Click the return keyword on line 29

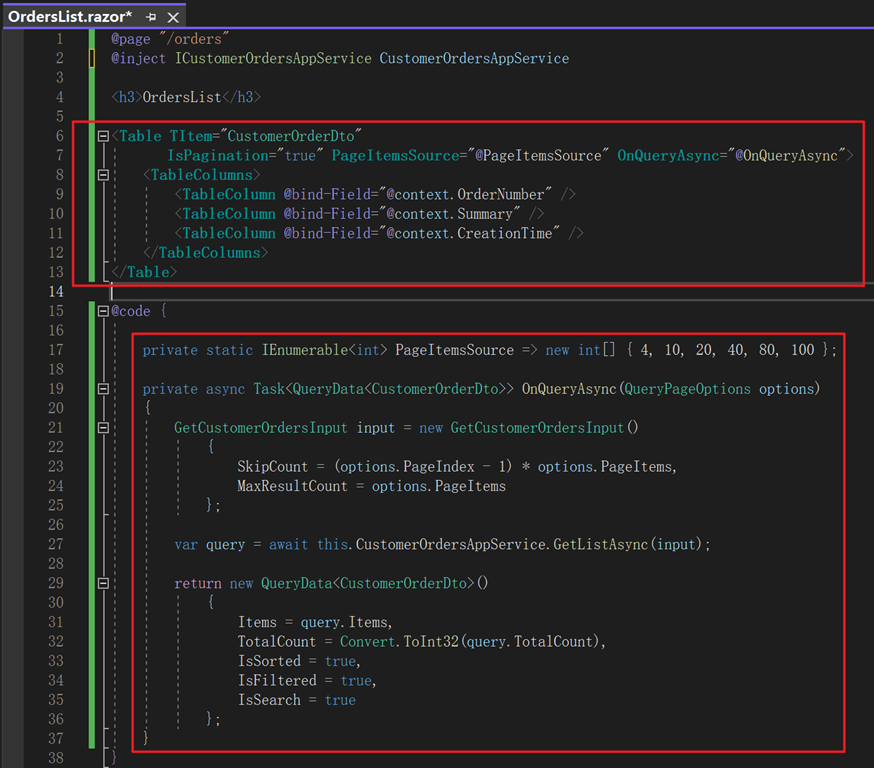(198, 584)
